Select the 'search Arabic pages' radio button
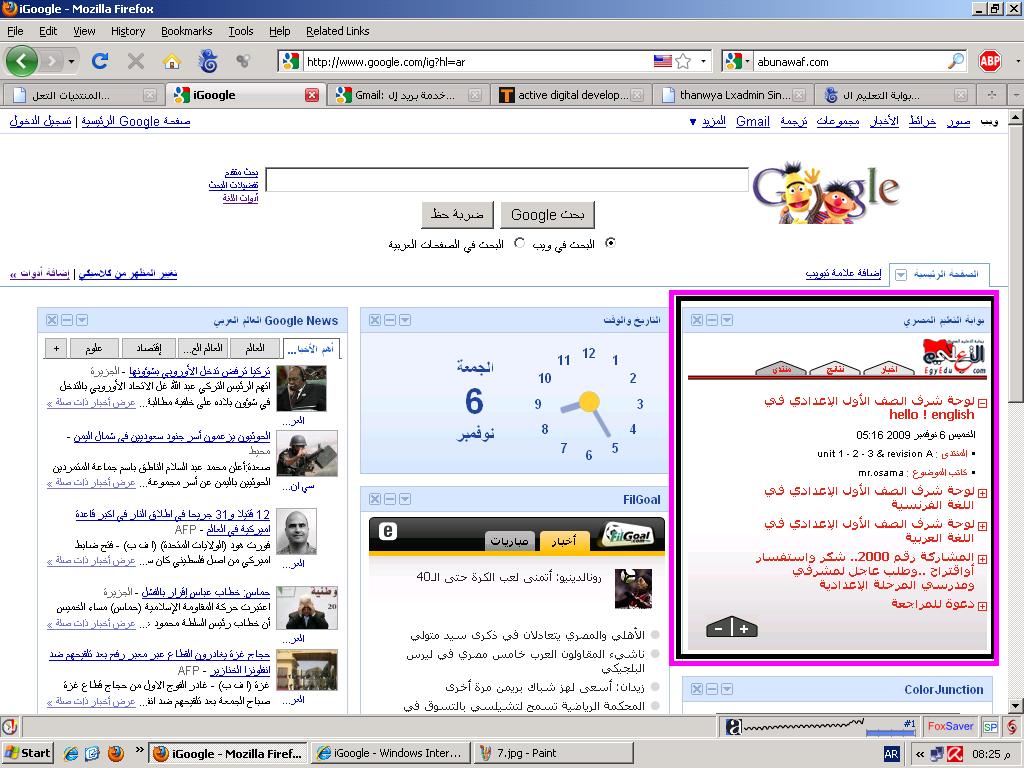The width and height of the screenshot is (1024, 768). pos(520,243)
